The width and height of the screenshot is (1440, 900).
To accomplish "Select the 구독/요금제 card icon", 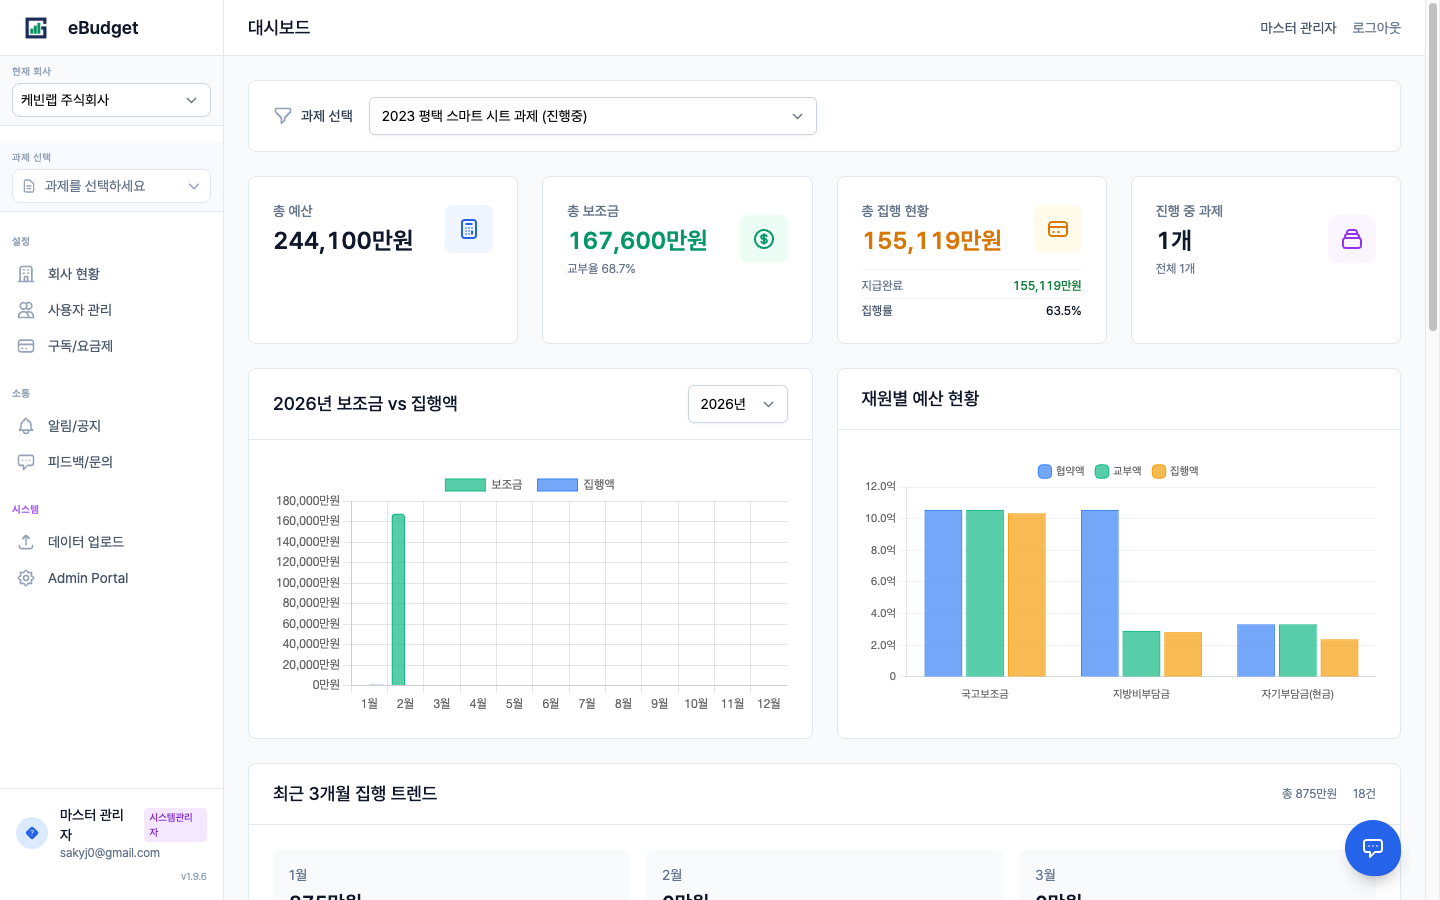I will (x=25, y=345).
